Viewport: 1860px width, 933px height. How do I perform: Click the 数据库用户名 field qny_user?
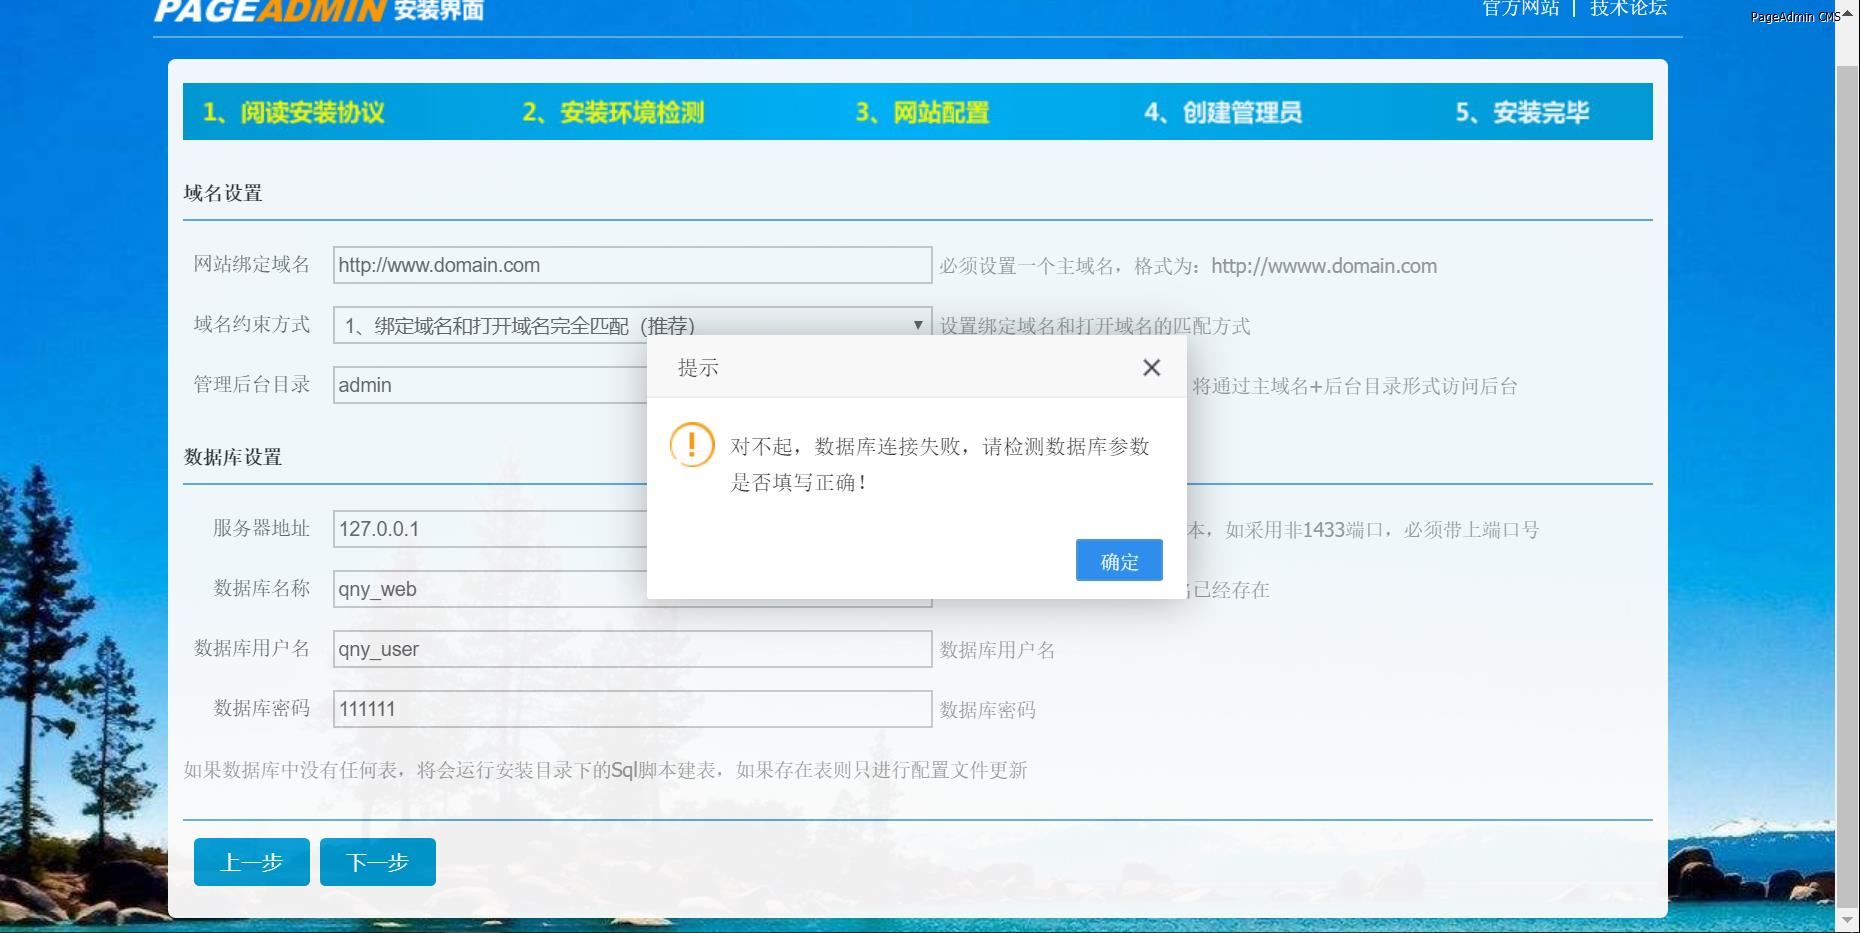tap(632, 649)
